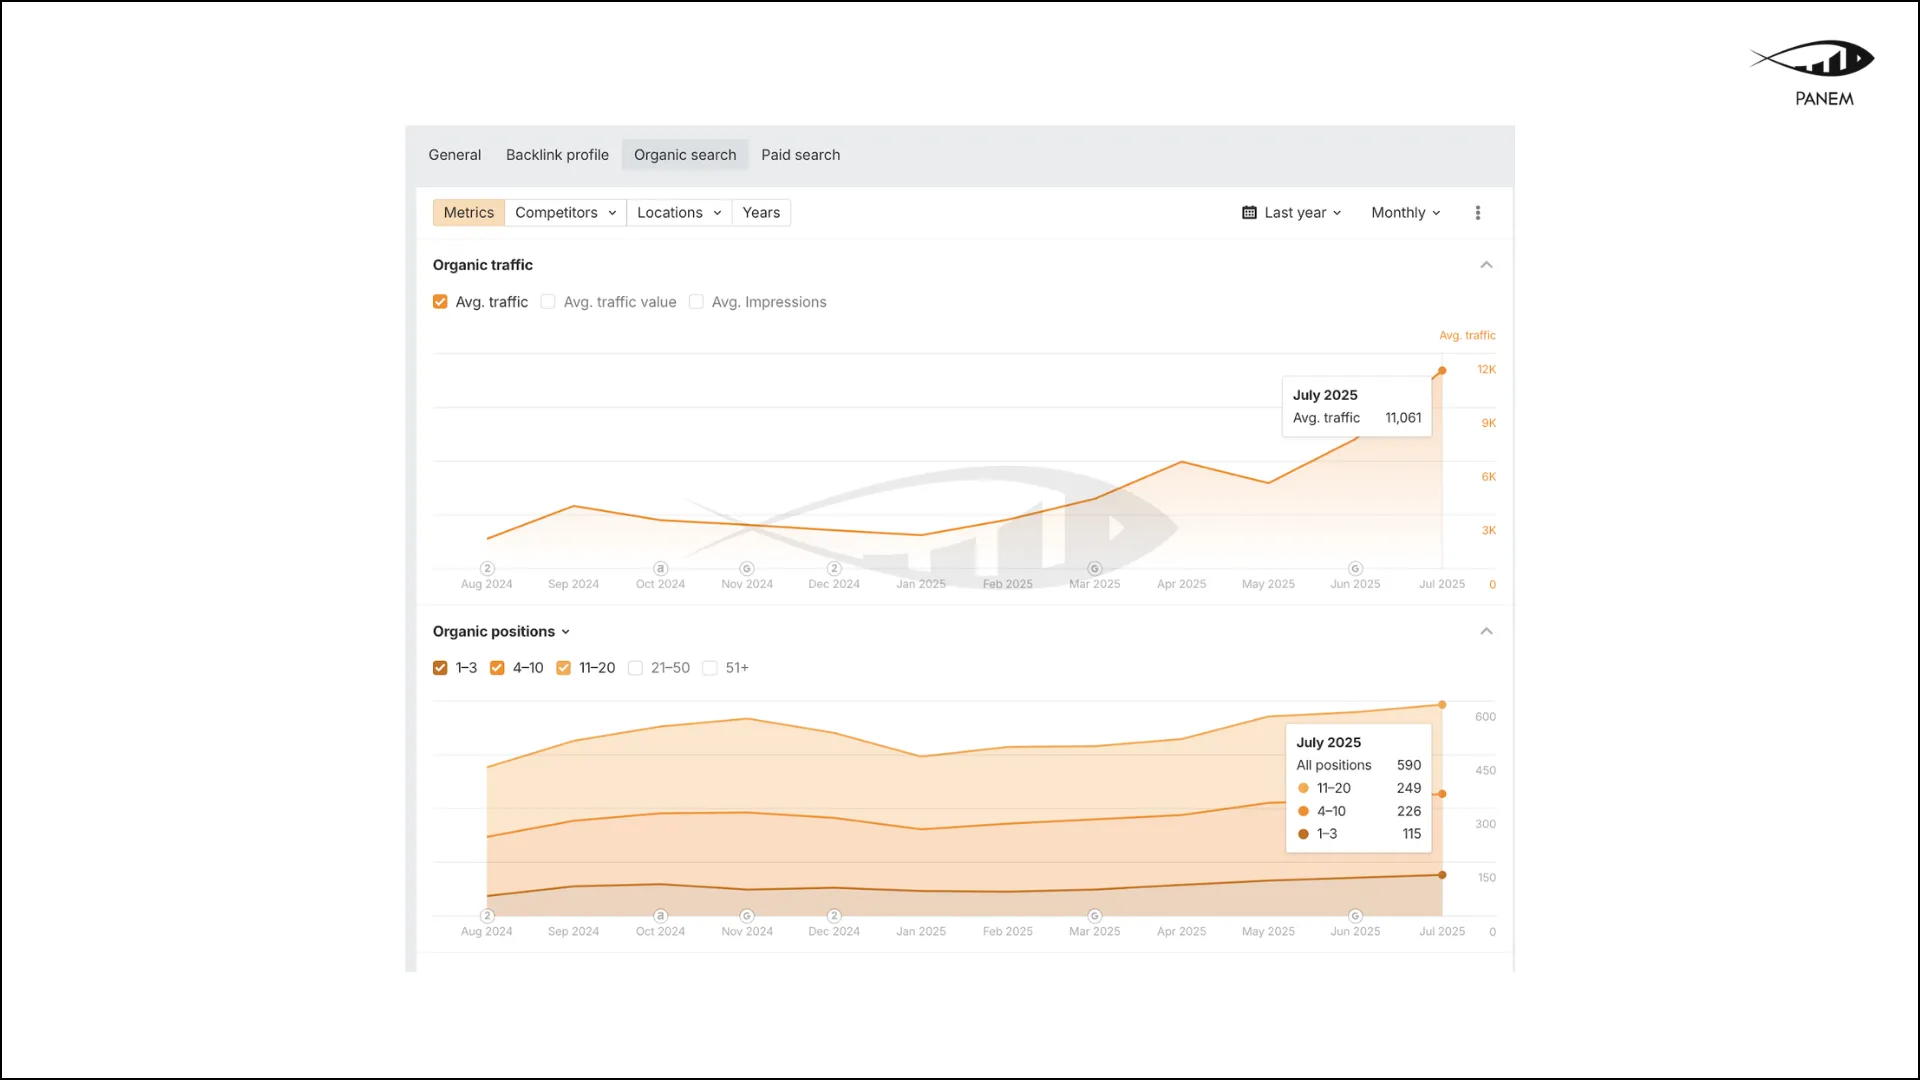The image size is (1920, 1080).
Task: Click the Mar 2025 Google marker in positions chart
Action: (1094, 916)
